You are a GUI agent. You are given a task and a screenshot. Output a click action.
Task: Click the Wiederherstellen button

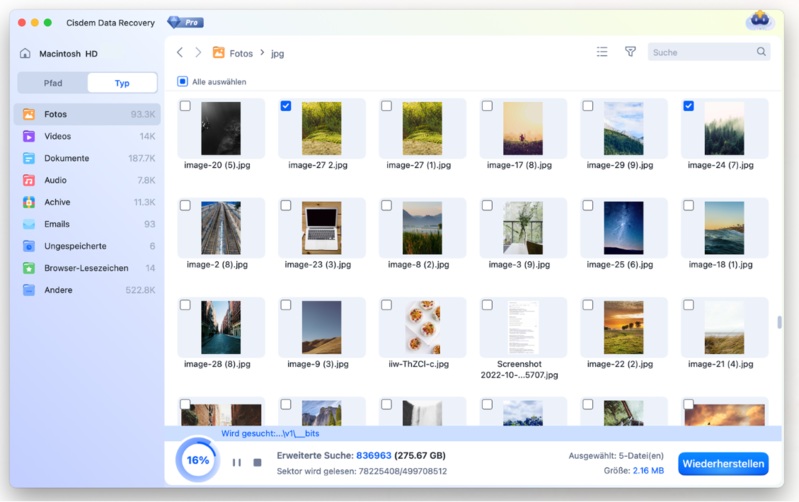(x=722, y=464)
